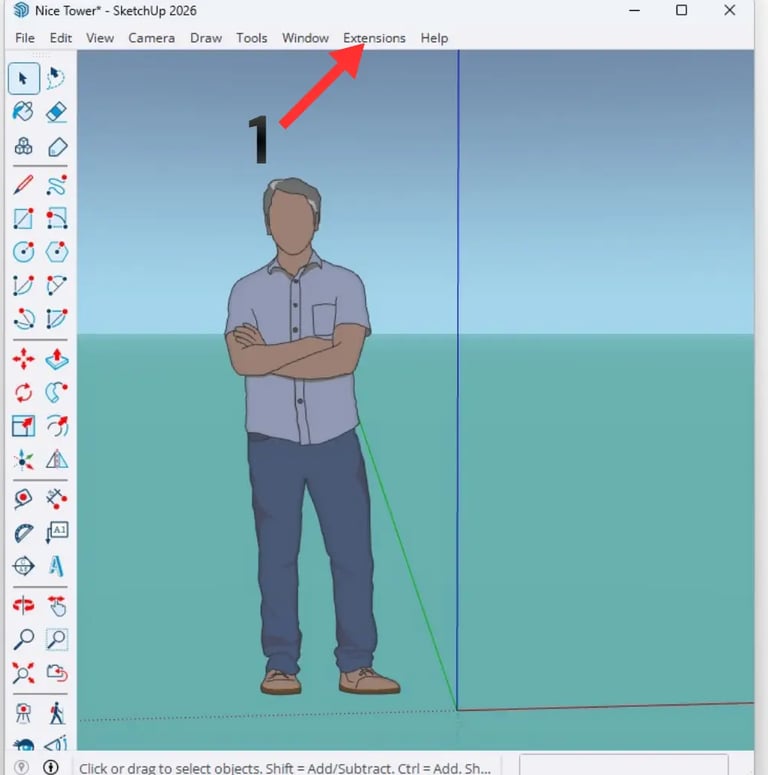Viewport: 768px width, 775px height.
Task: Click the Make Component cubes icon
Action: pos(23,146)
